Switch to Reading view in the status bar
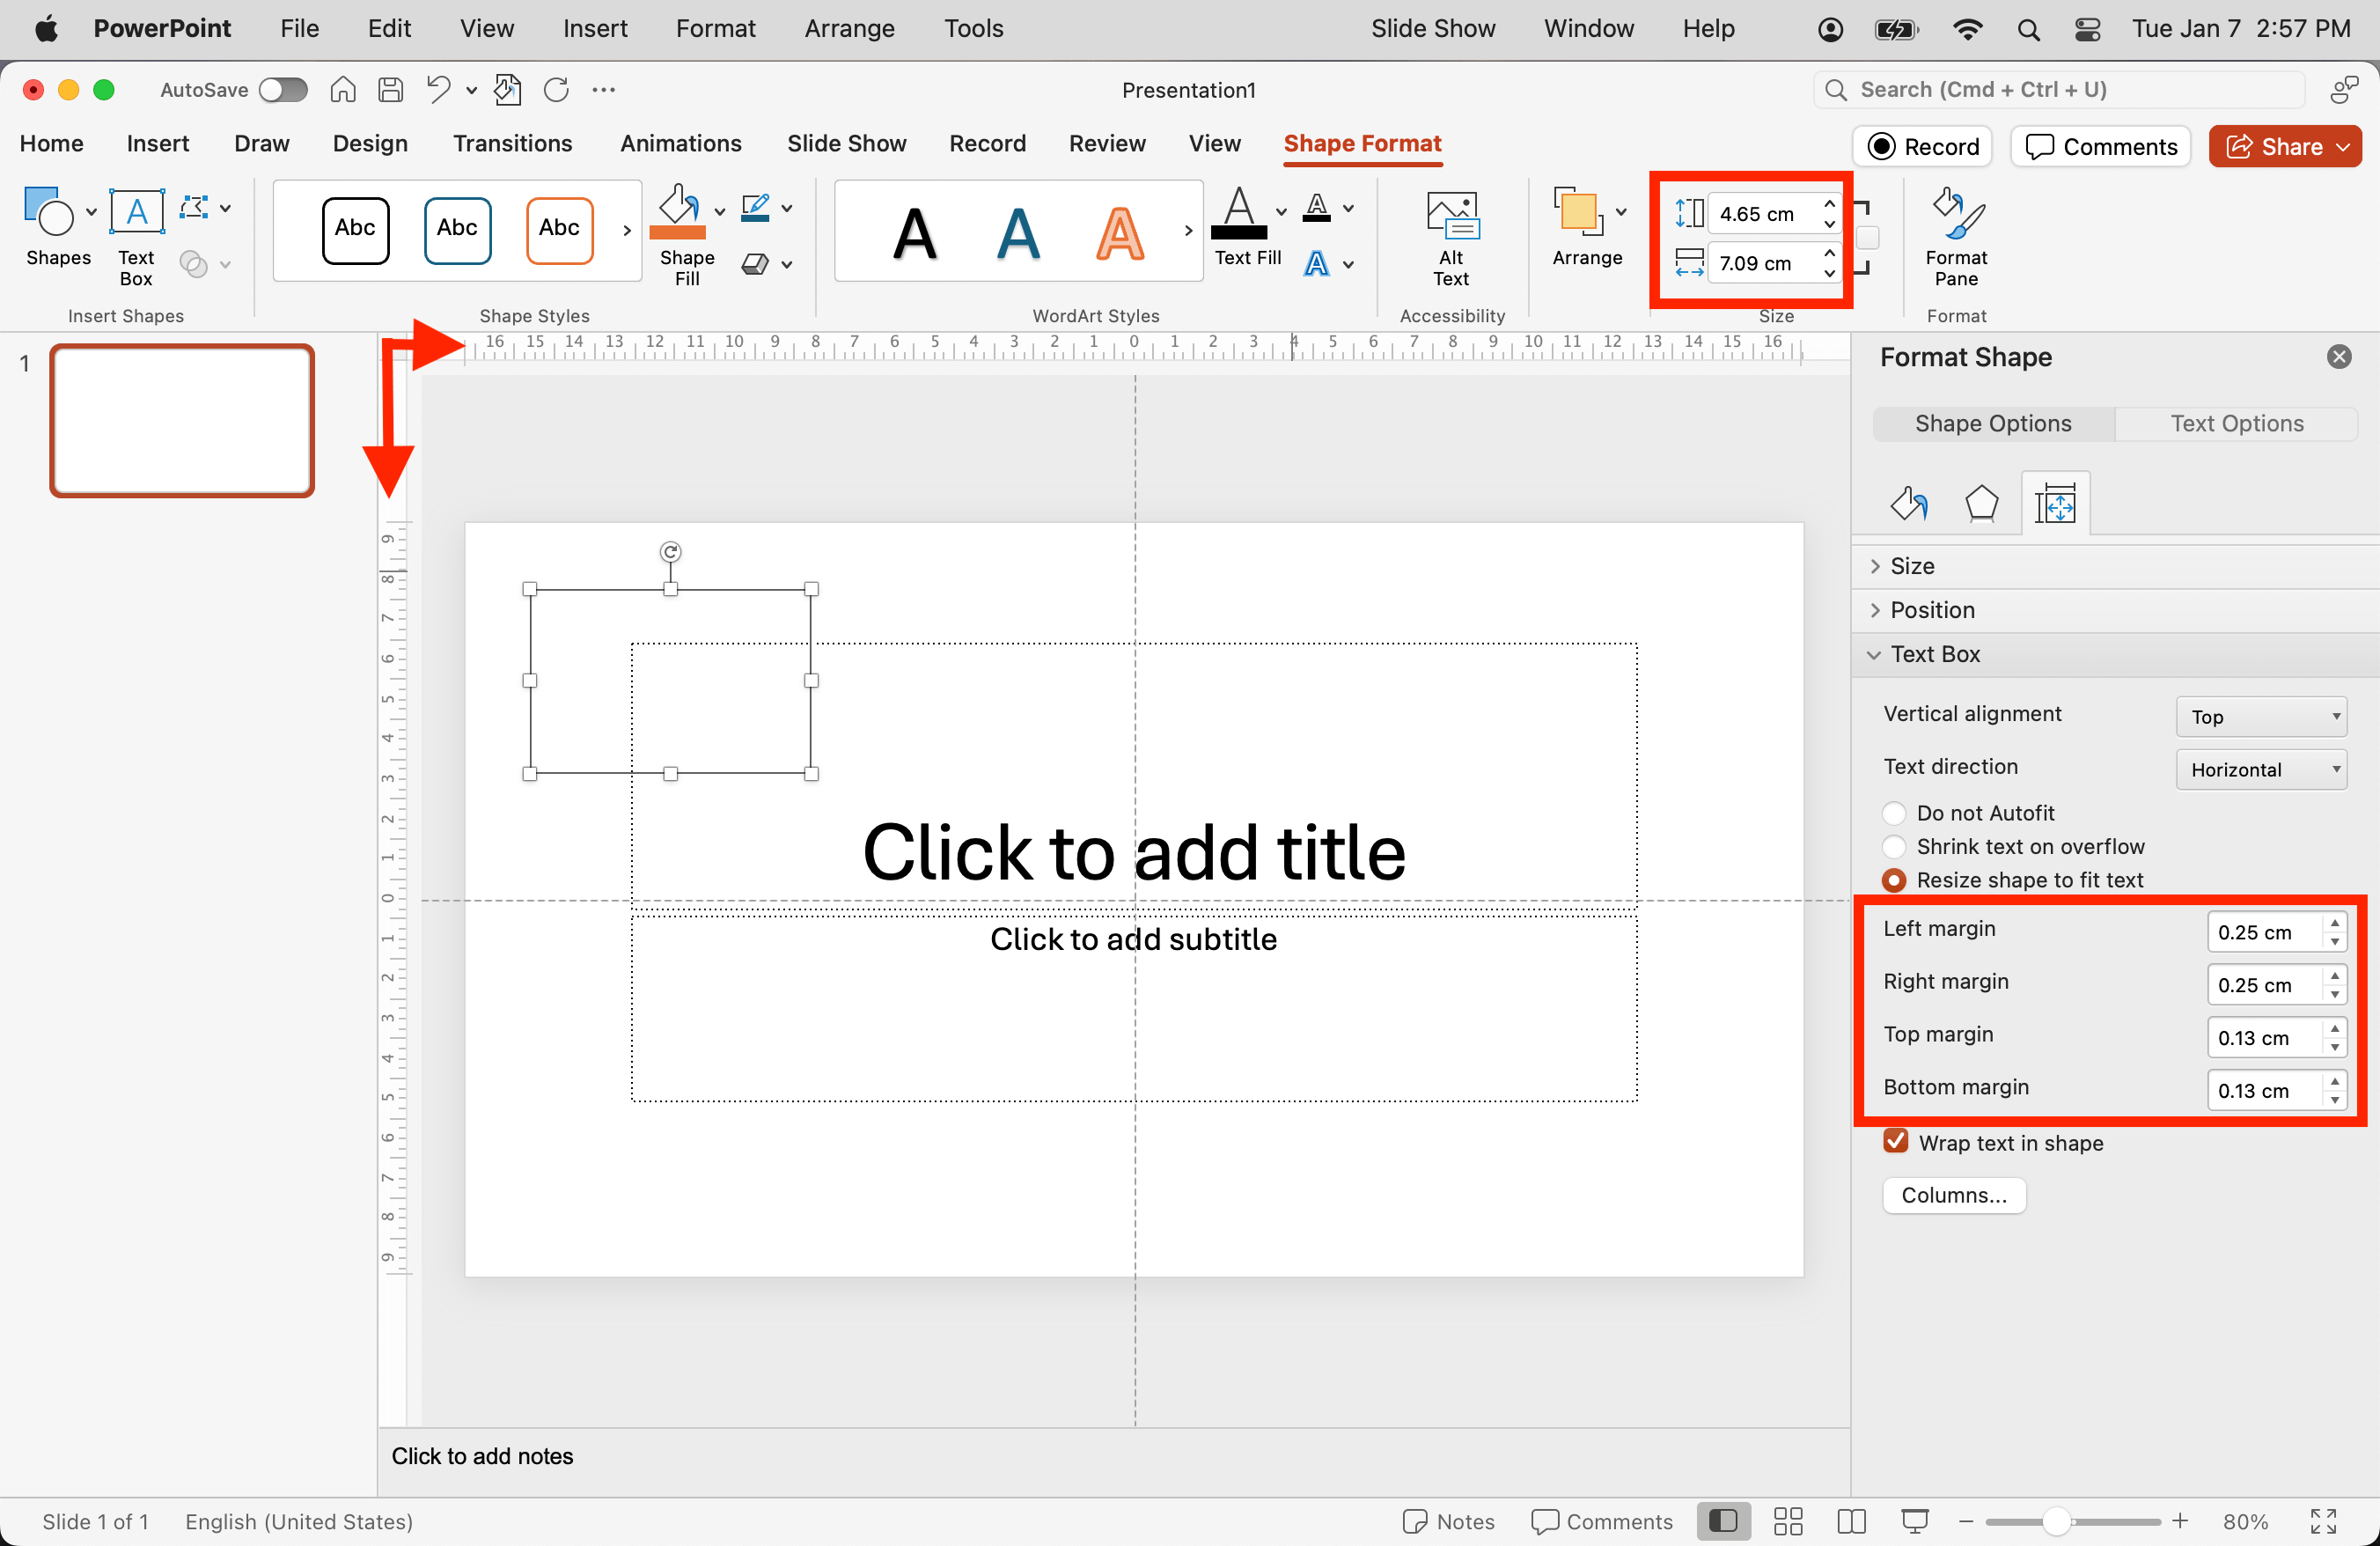The image size is (2380, 1546). pos(1851,1521)
